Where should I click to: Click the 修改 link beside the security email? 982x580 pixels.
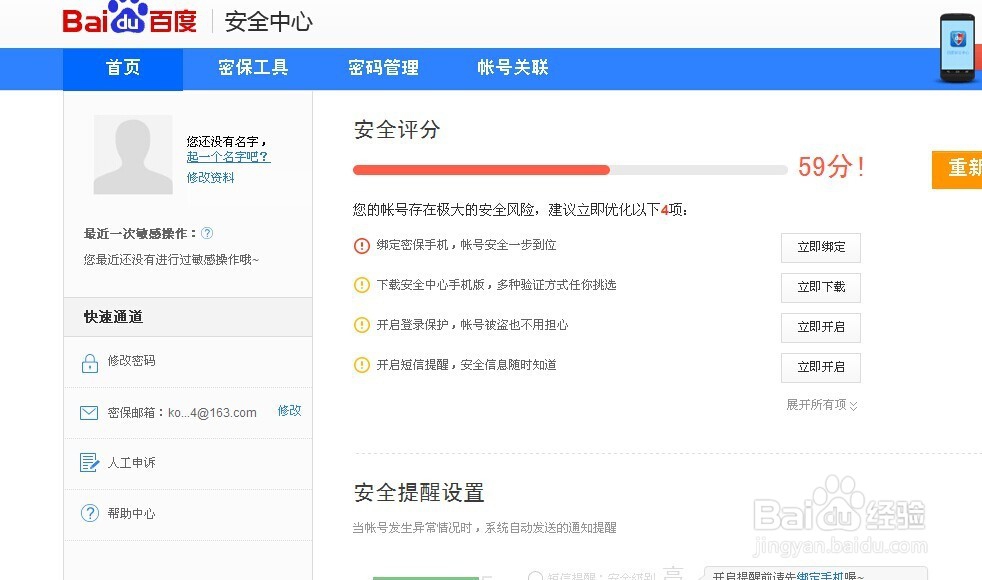click(x=289, y=411)
